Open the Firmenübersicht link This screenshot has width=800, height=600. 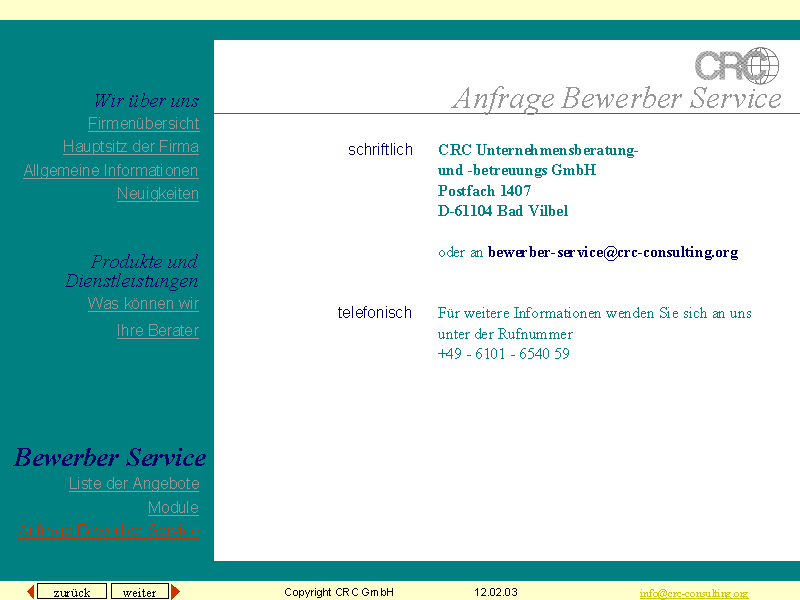click(143, 124)
